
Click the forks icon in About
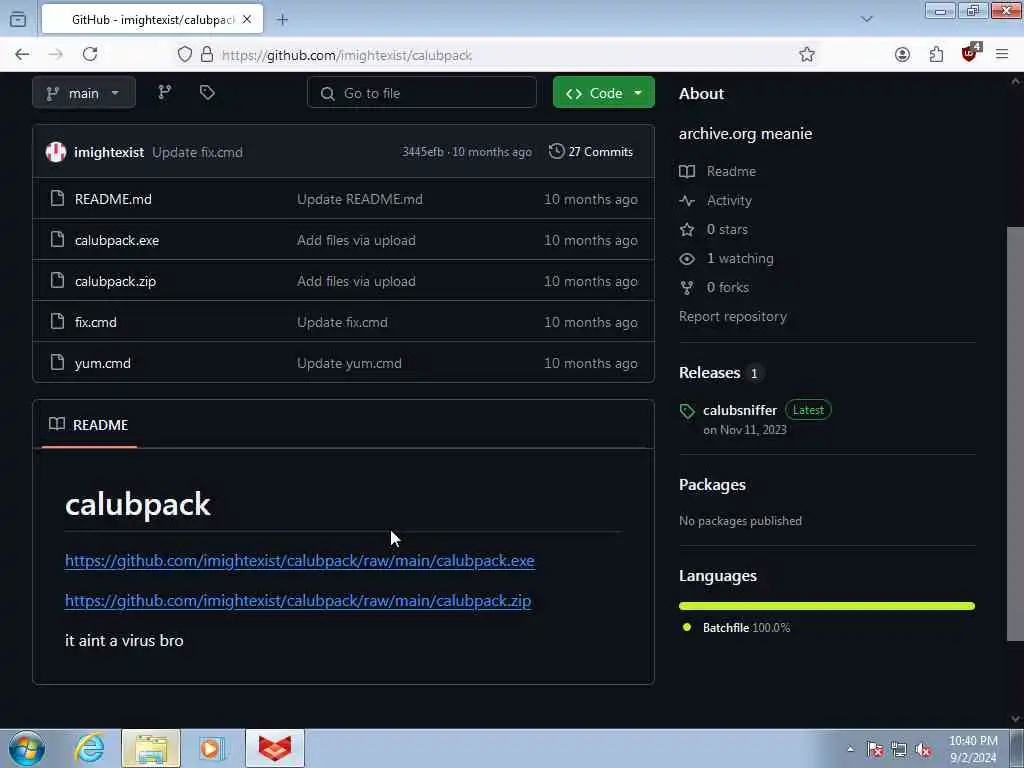(x=687, y=287)
